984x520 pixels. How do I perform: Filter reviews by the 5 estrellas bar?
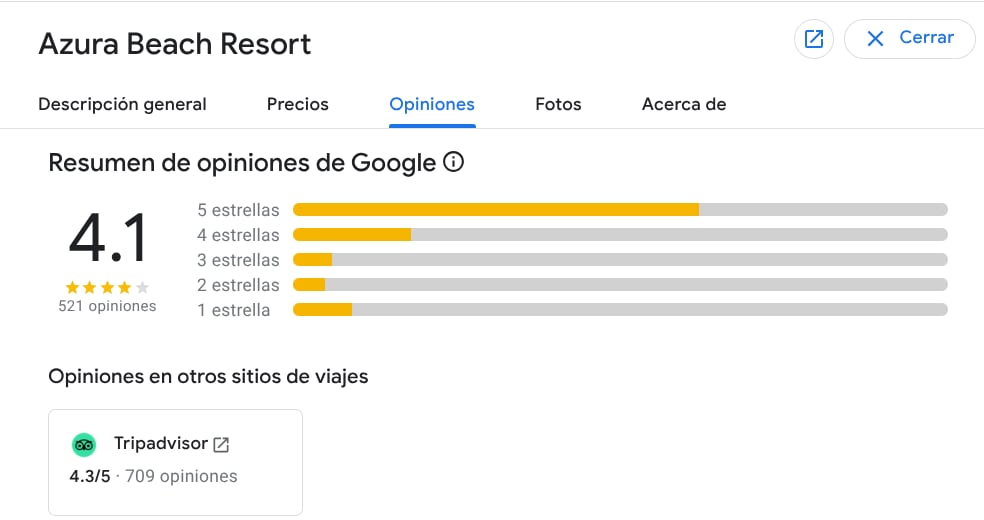click(x=620, y=210)
